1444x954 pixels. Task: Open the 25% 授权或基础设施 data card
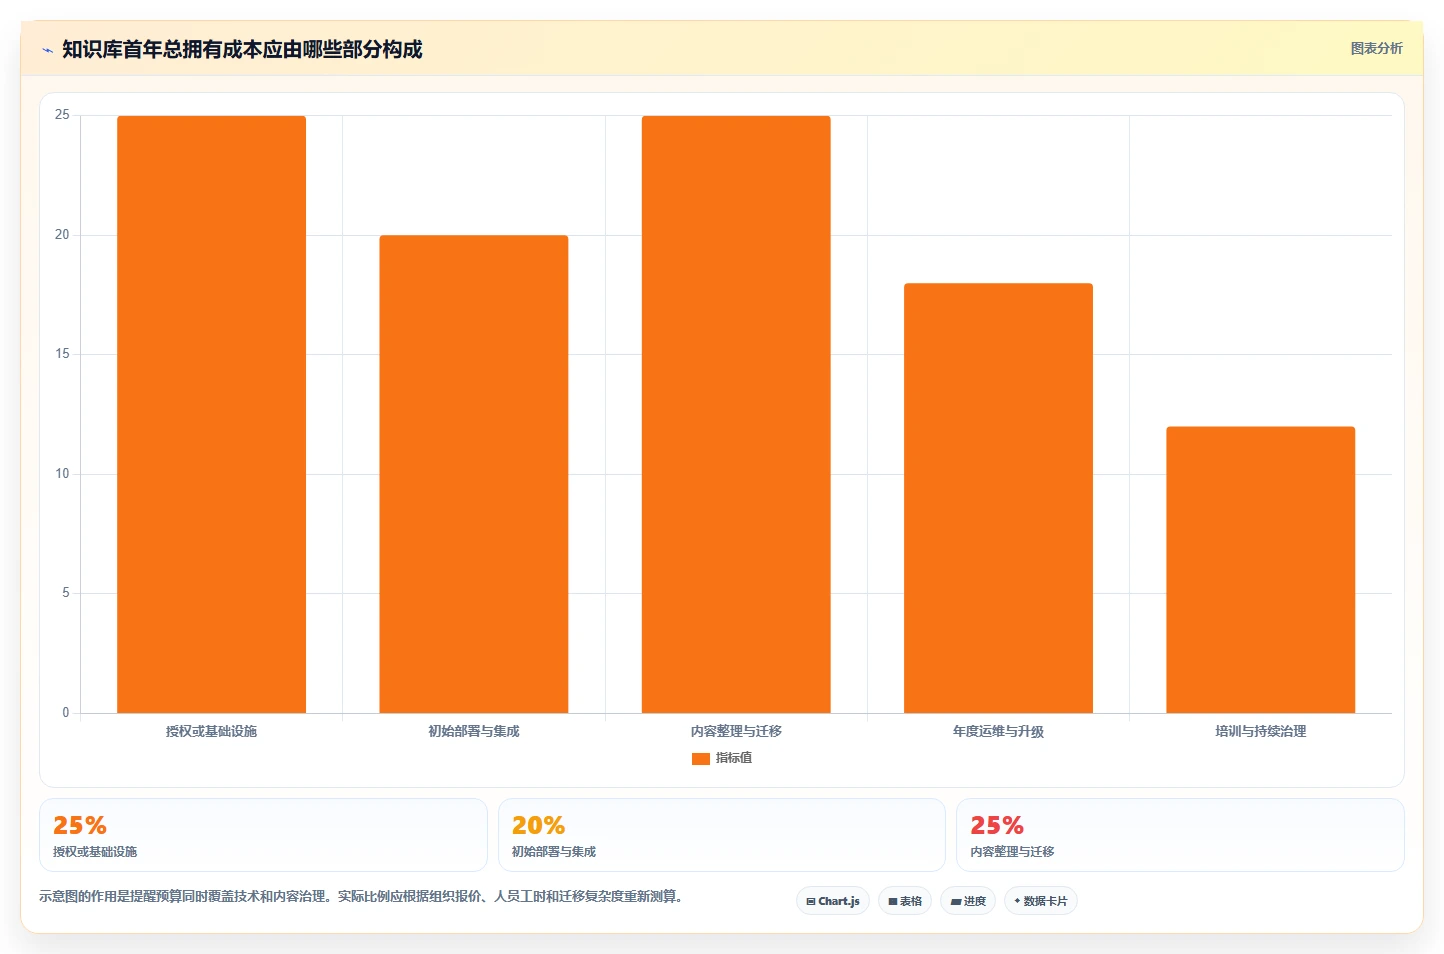pos(263,835)
